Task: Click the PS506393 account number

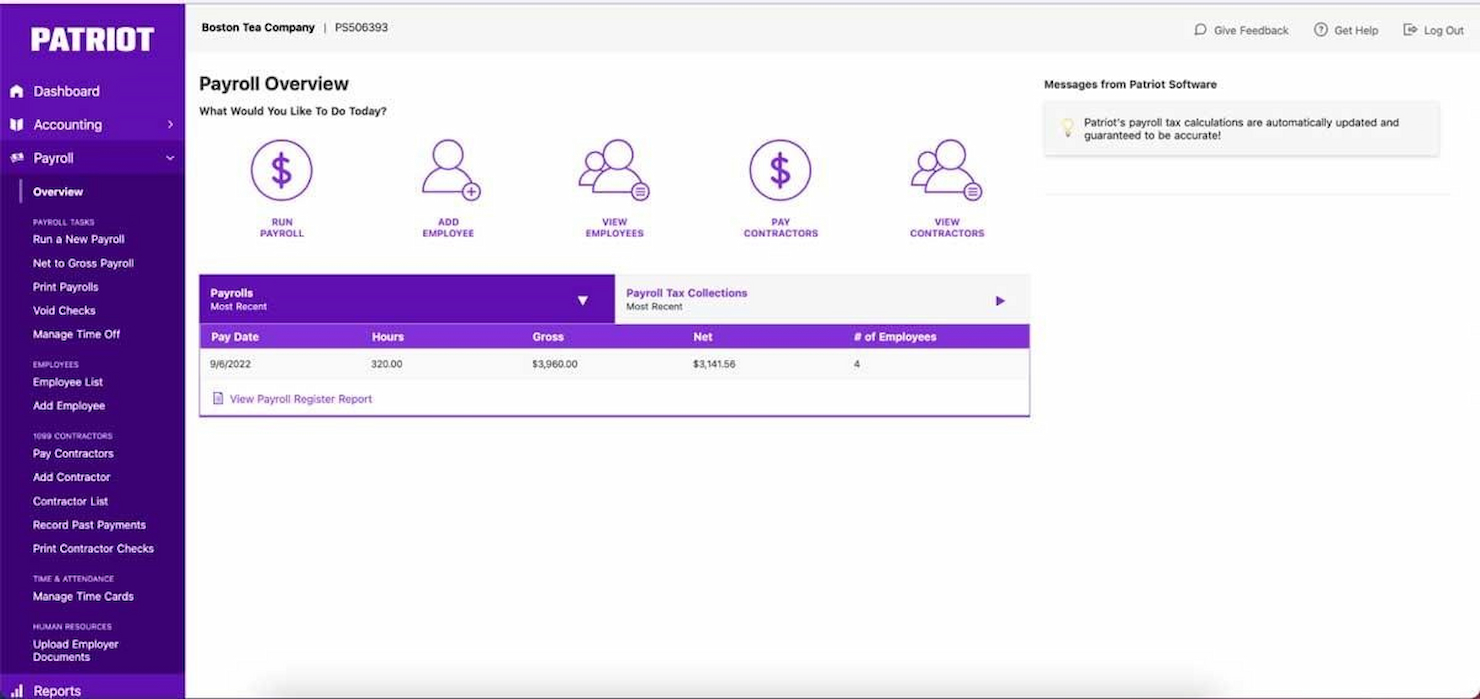Action: click(x=361, y=28)
